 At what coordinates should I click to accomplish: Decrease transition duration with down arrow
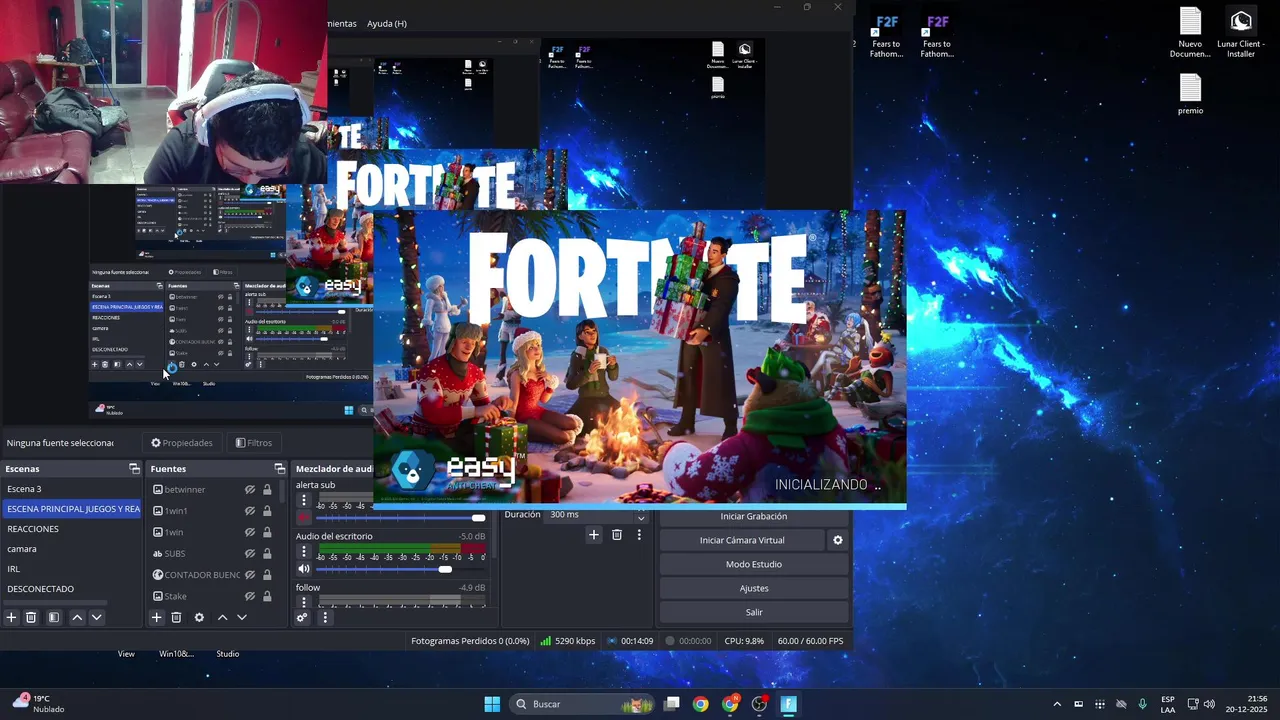point(641,519)
